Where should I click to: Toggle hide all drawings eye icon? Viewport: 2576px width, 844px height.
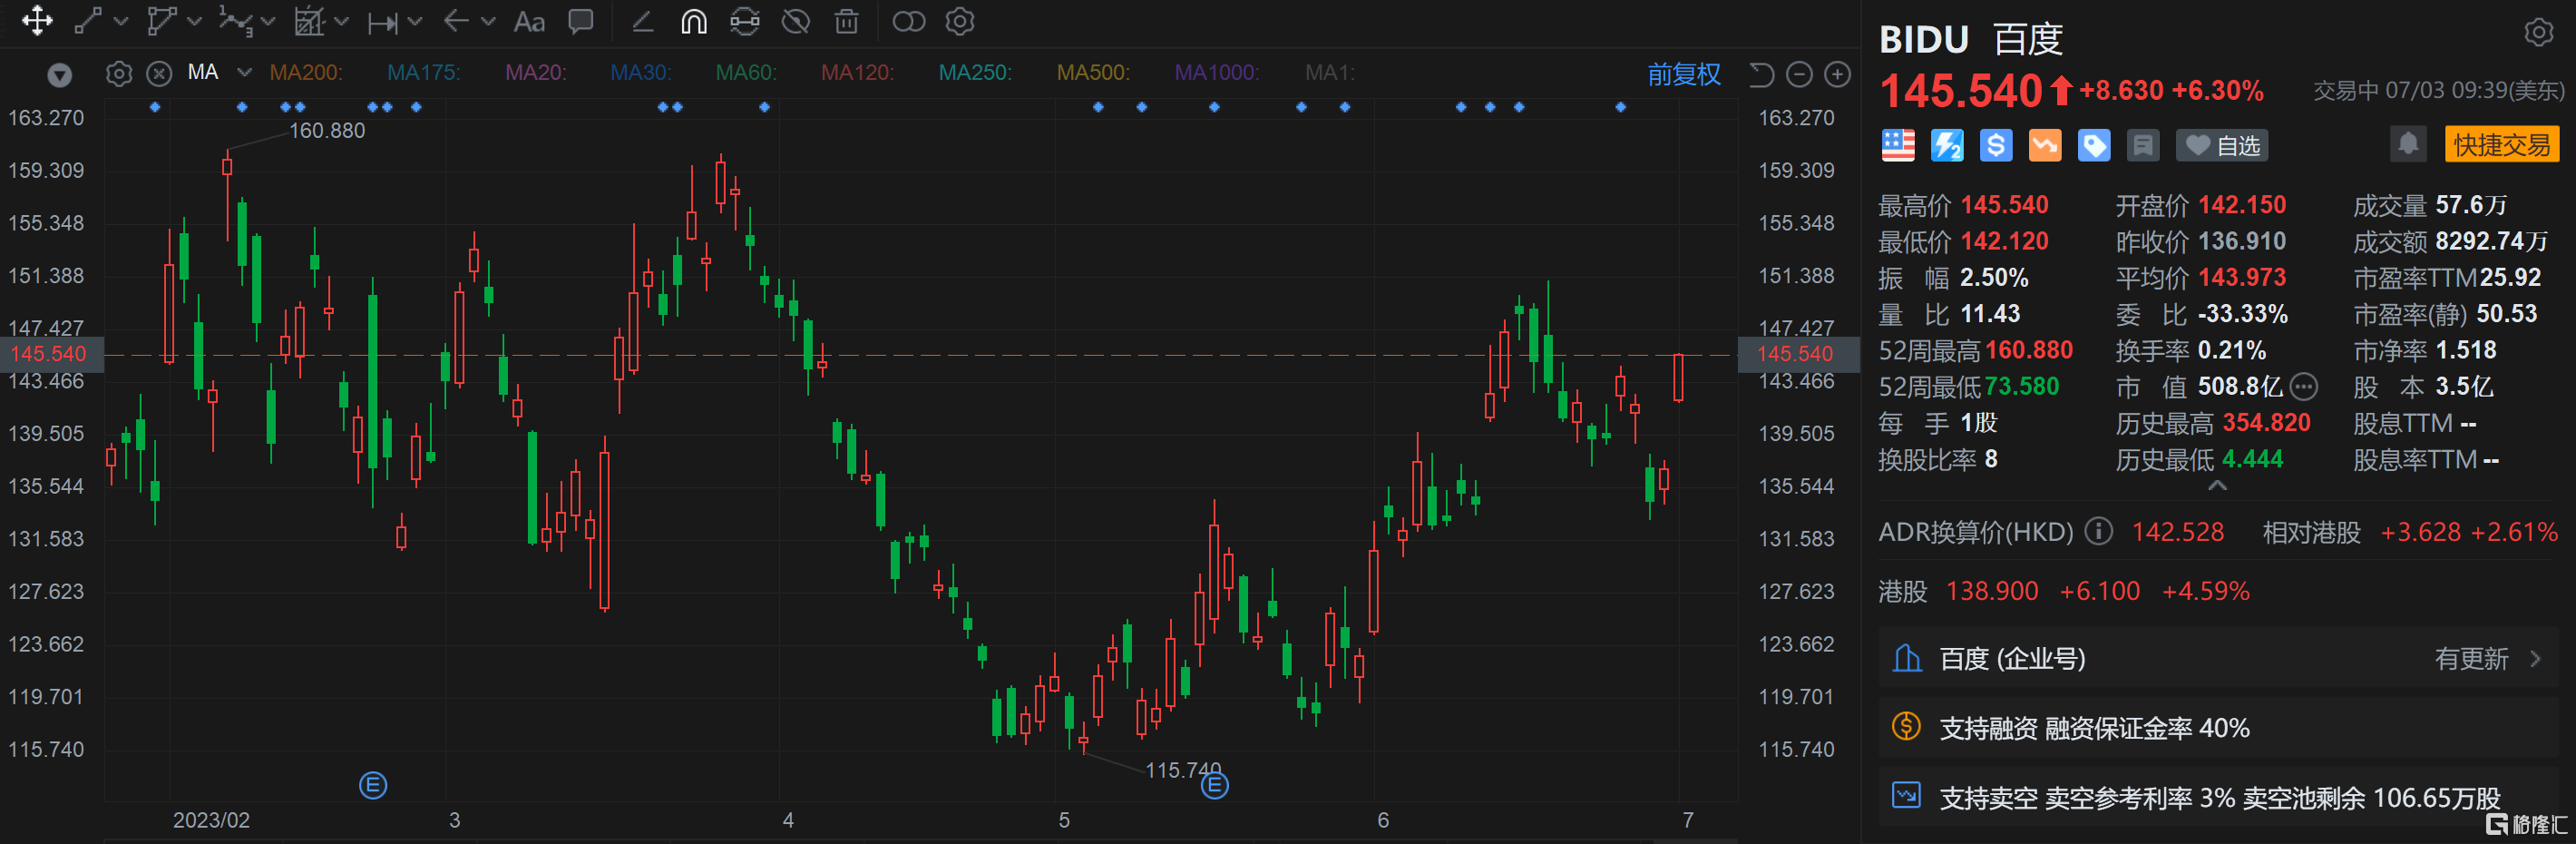795,21
